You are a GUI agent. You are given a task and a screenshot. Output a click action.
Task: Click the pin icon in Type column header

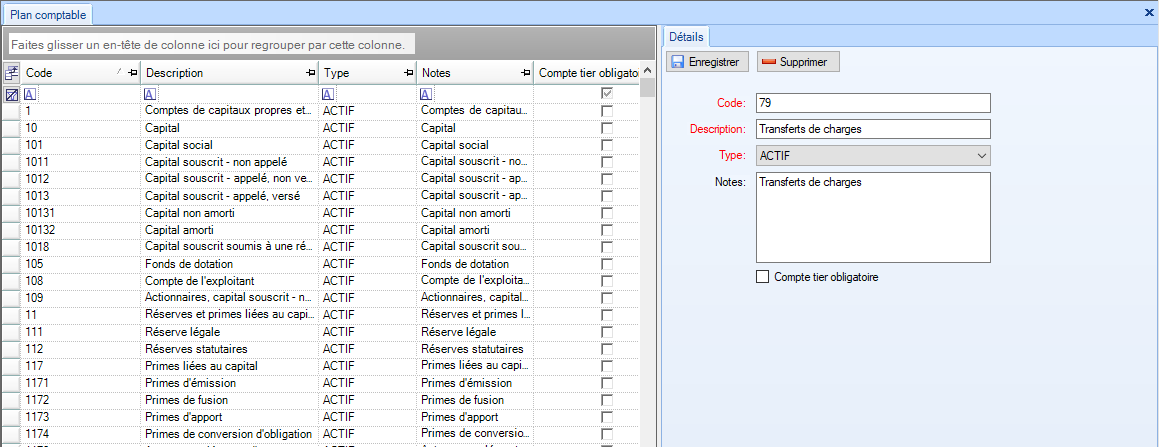407,73
